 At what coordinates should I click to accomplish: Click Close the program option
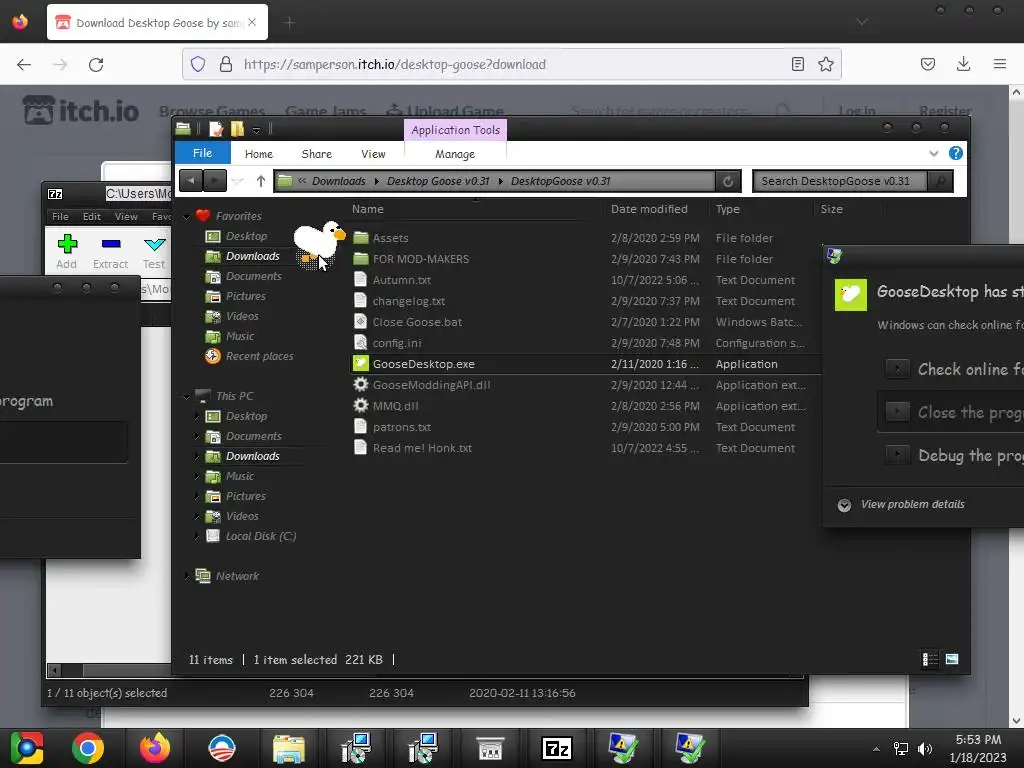(953, 412)
